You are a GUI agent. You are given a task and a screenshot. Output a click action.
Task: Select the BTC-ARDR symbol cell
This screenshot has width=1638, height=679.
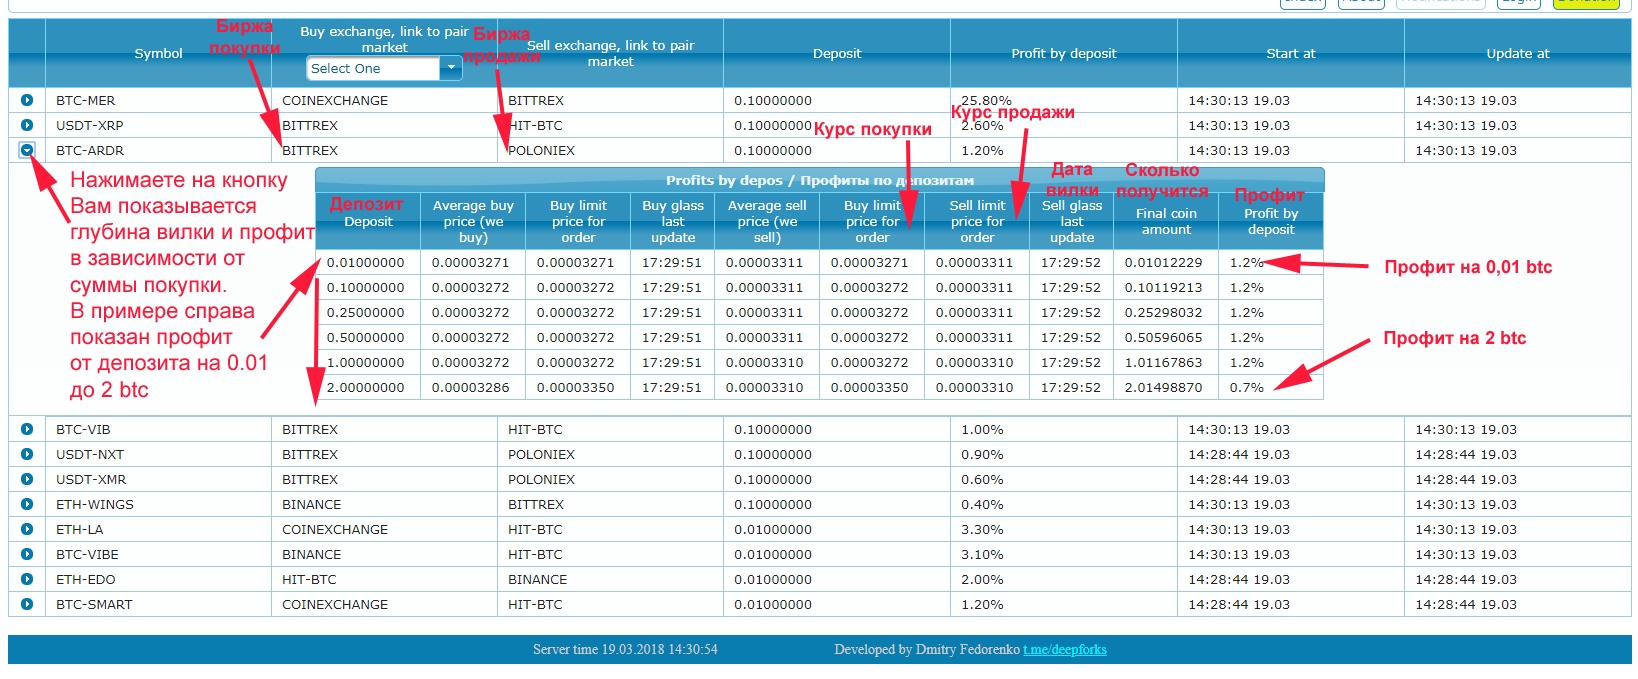[158, 150]
